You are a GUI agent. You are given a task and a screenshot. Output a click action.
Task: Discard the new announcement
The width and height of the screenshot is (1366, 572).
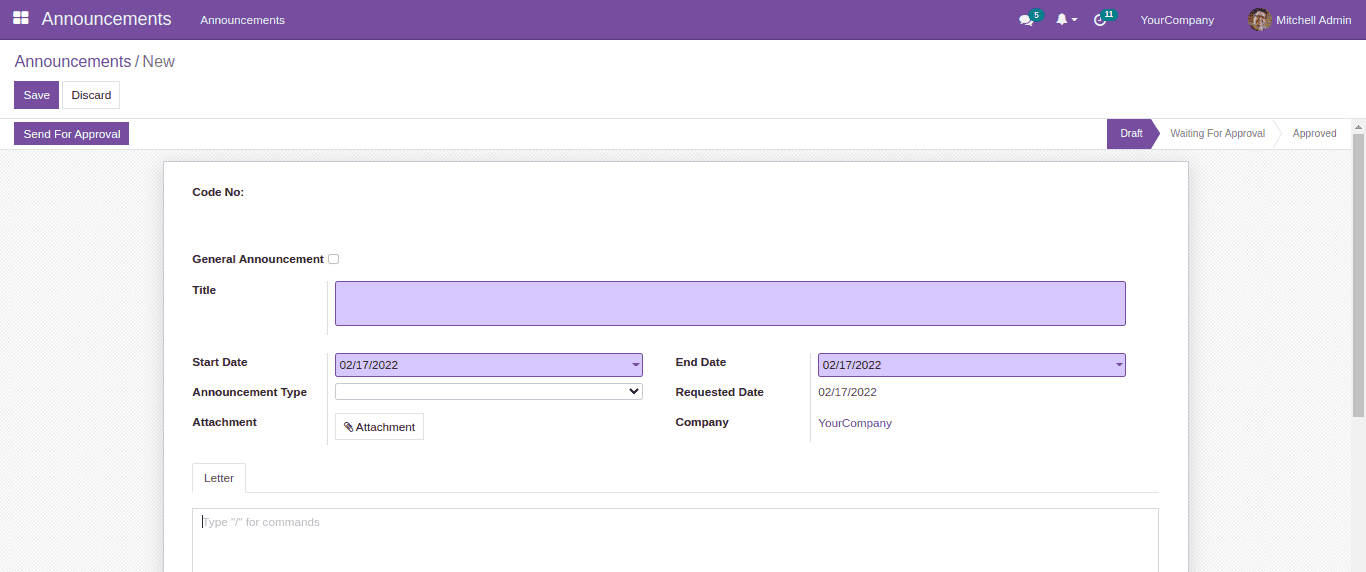[x=91, y=95]
